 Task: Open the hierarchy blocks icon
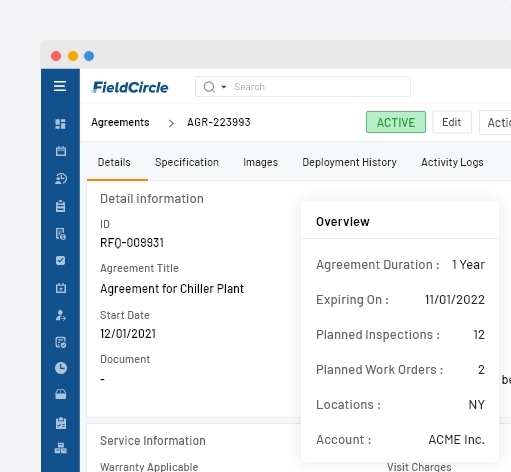(61, 448)
